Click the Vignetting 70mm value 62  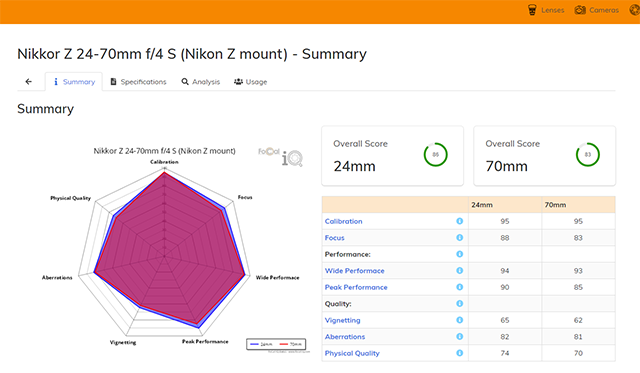pyautogui.click(x=578, y=320)
